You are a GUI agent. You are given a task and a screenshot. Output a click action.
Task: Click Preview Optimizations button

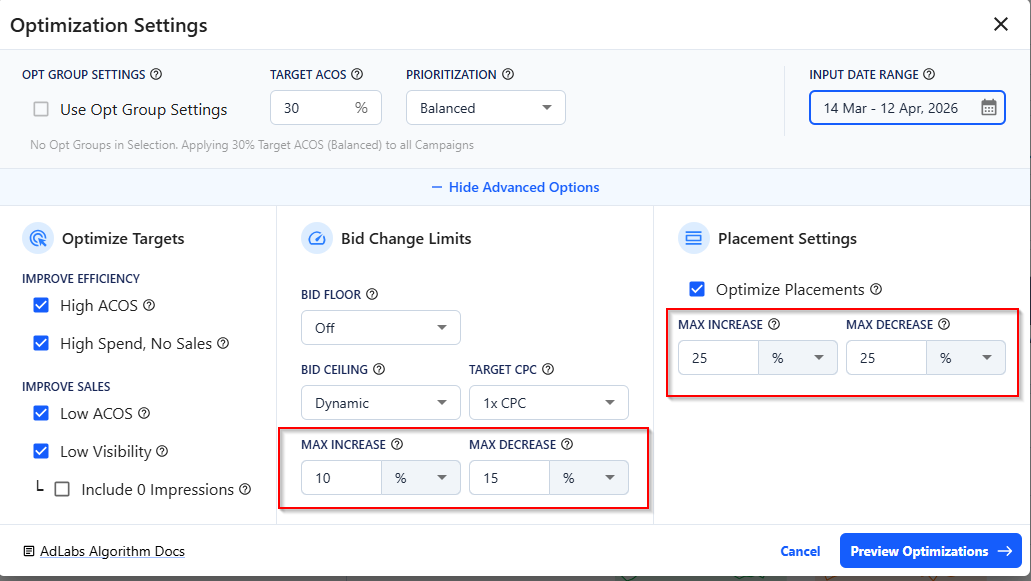pos(929,551)
